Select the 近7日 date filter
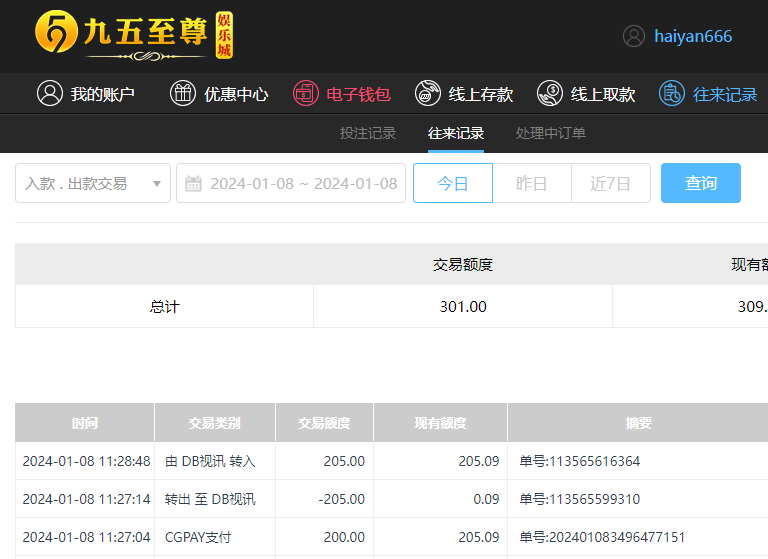768x559 pixels. 611,183
